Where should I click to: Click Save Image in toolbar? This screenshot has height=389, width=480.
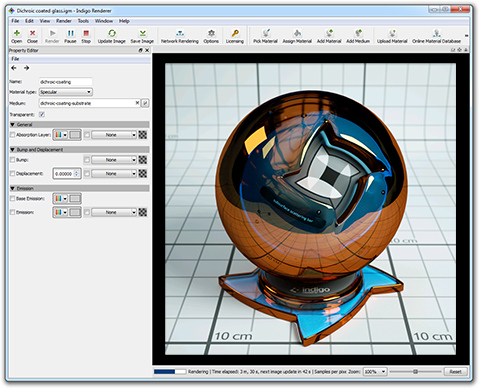pos(142,36)
